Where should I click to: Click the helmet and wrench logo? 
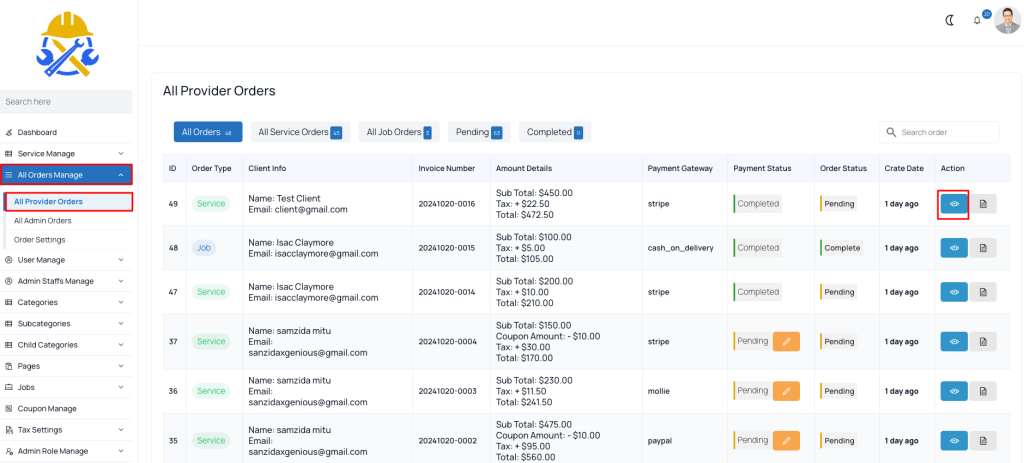(x=67, y=45)
